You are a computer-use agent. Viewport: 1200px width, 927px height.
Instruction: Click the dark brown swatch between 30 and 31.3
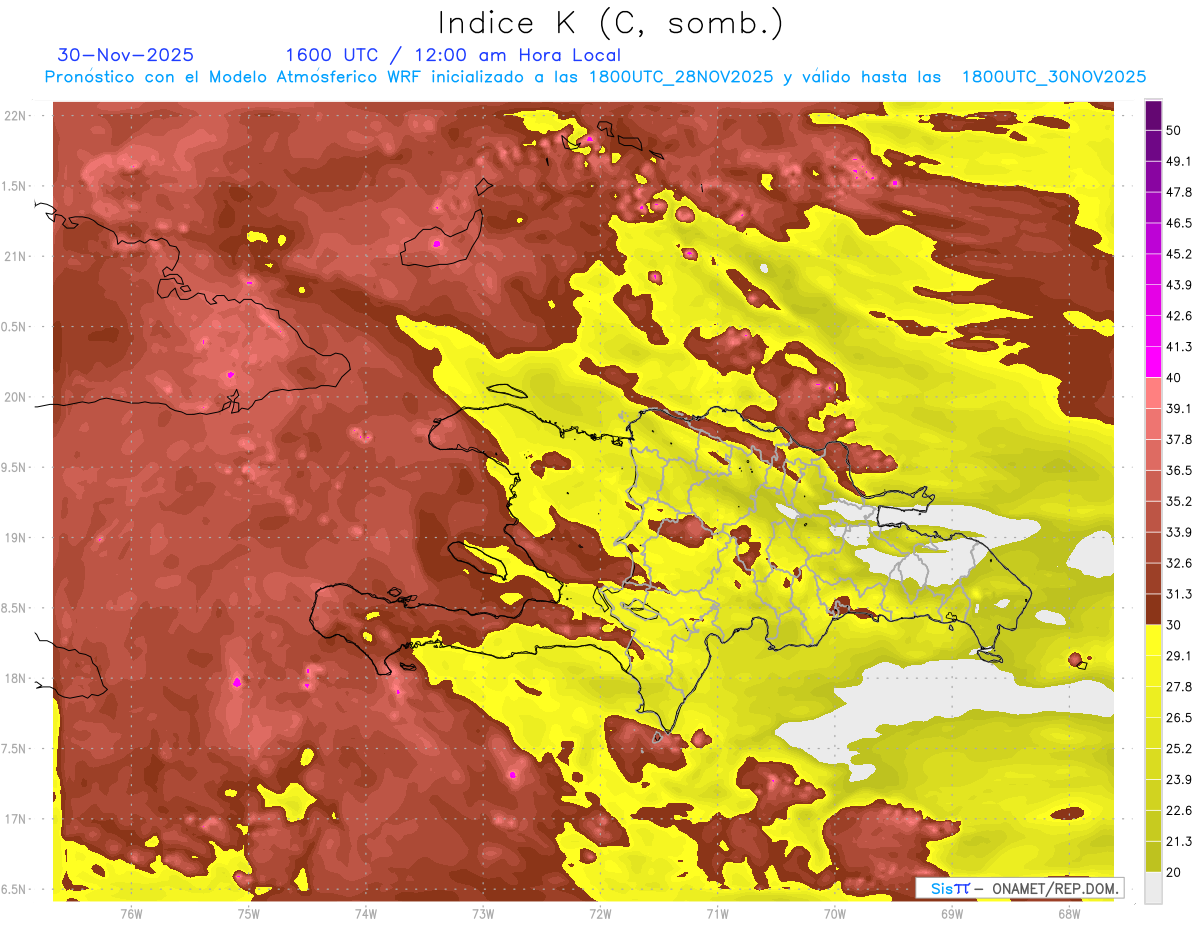pos(1153,609)
